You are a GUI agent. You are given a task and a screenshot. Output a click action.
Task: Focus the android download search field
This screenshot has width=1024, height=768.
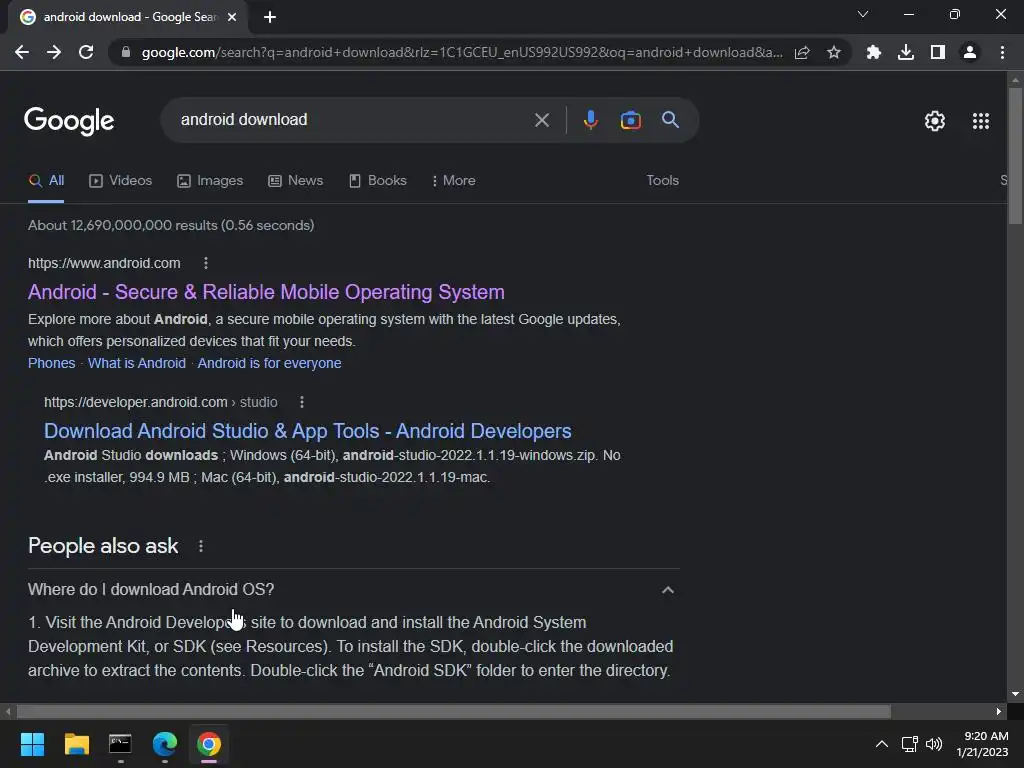pos(353,120)
